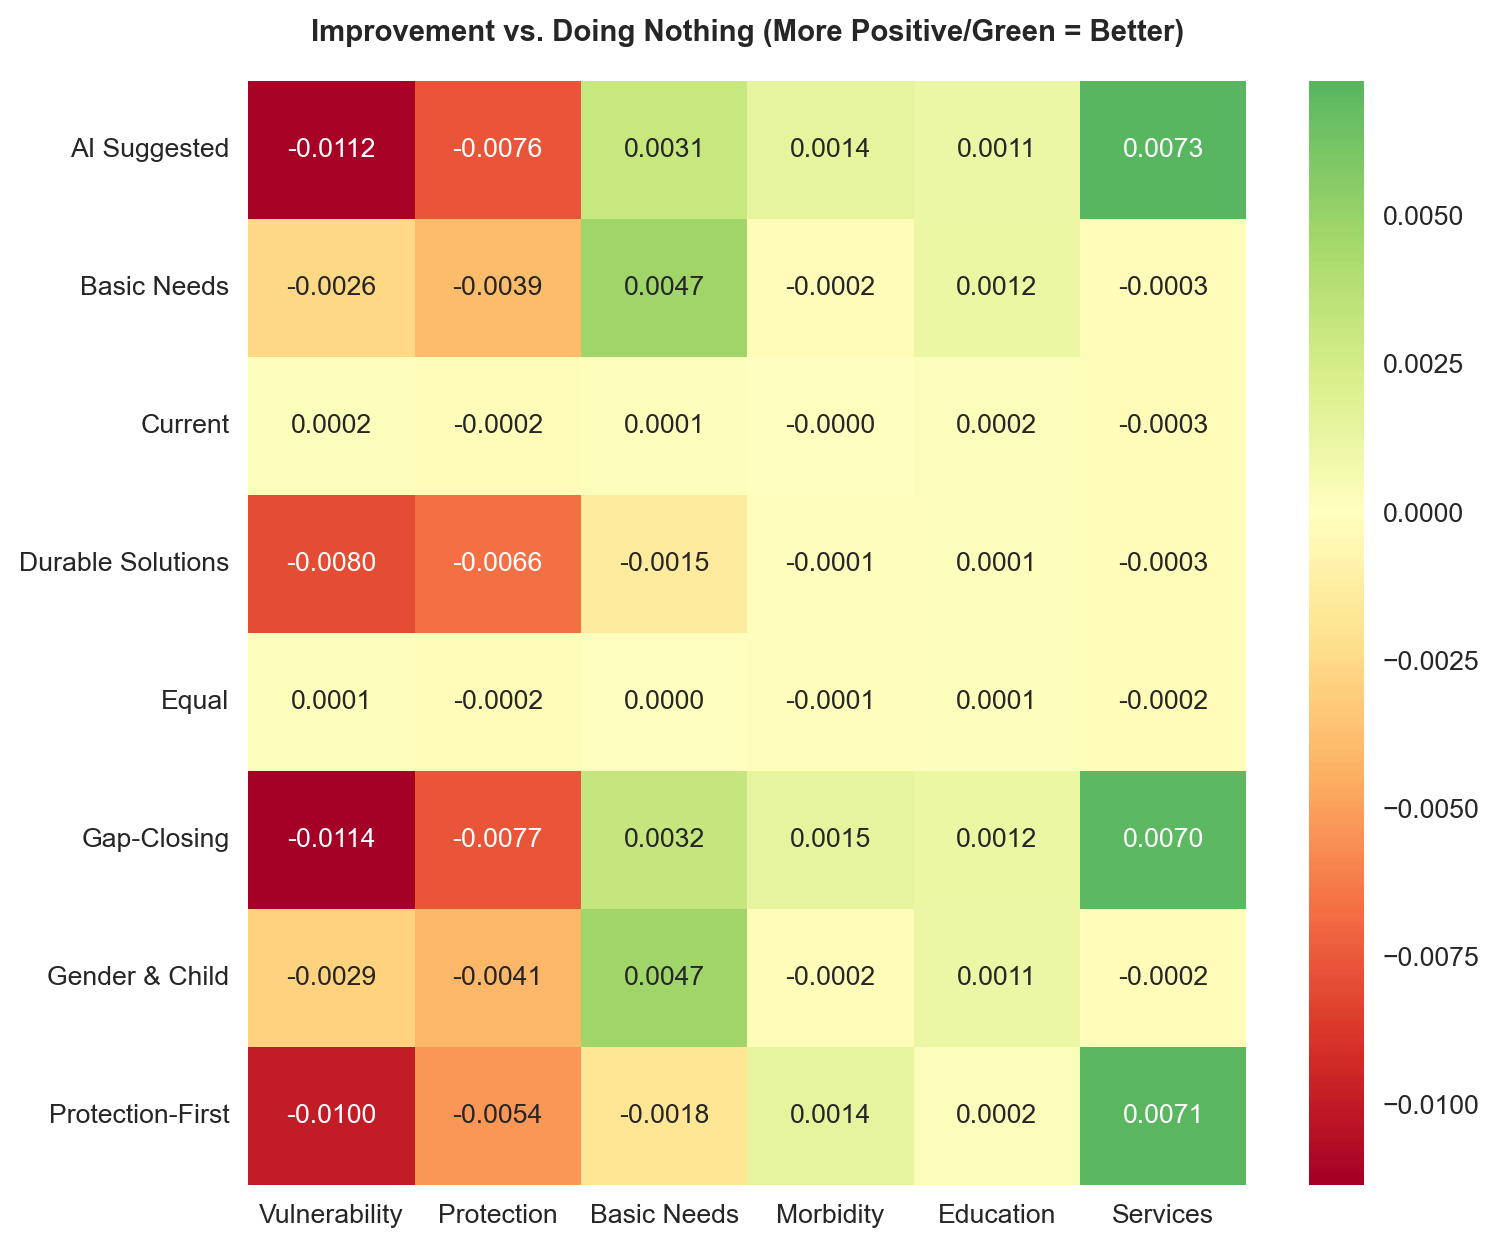Click the Gender & Child row label
Viewport: 1498px width, 1247px height.
(x=139, y=976)
